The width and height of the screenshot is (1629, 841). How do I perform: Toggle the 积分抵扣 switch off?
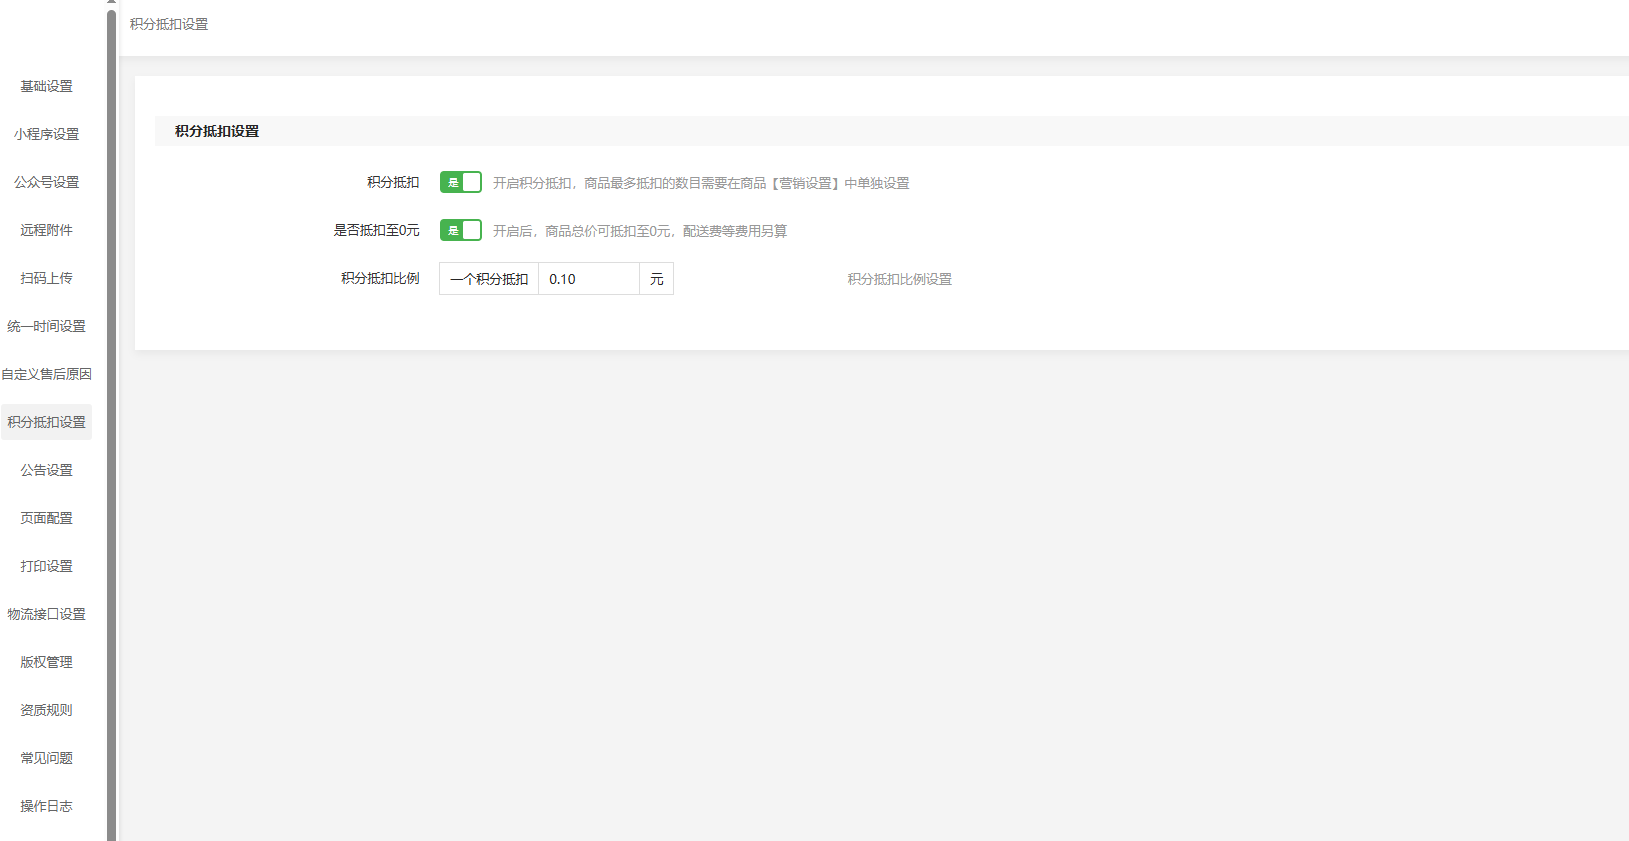[x=460, y=182]
